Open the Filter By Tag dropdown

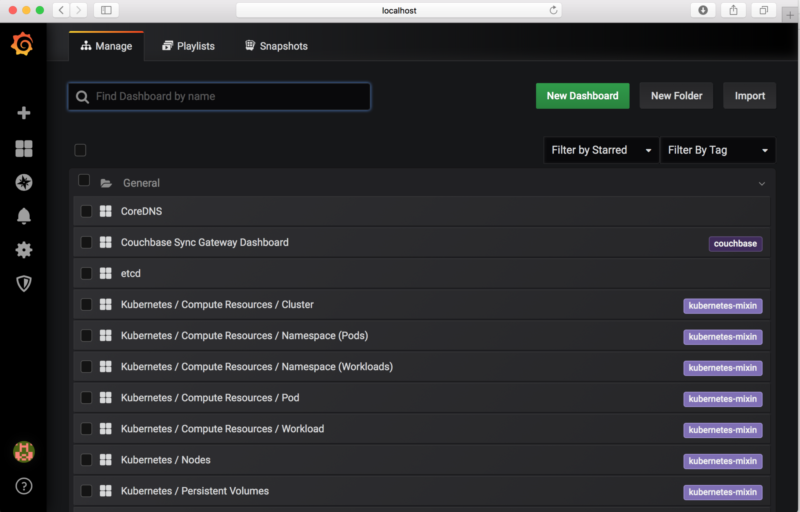pos(717,150)
